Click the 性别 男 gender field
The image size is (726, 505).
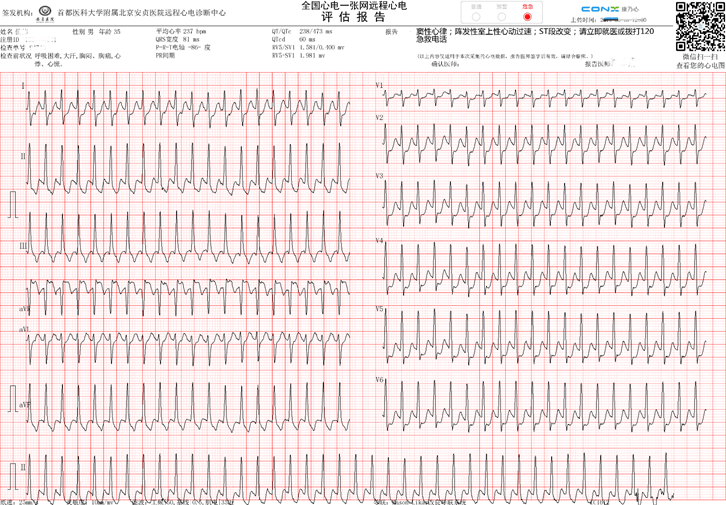tap(83, 31)
